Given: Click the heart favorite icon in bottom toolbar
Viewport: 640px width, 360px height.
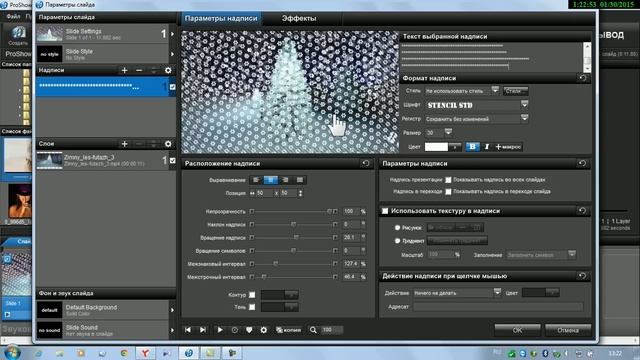Looking at the screenshot, I should tap(249, 330).
